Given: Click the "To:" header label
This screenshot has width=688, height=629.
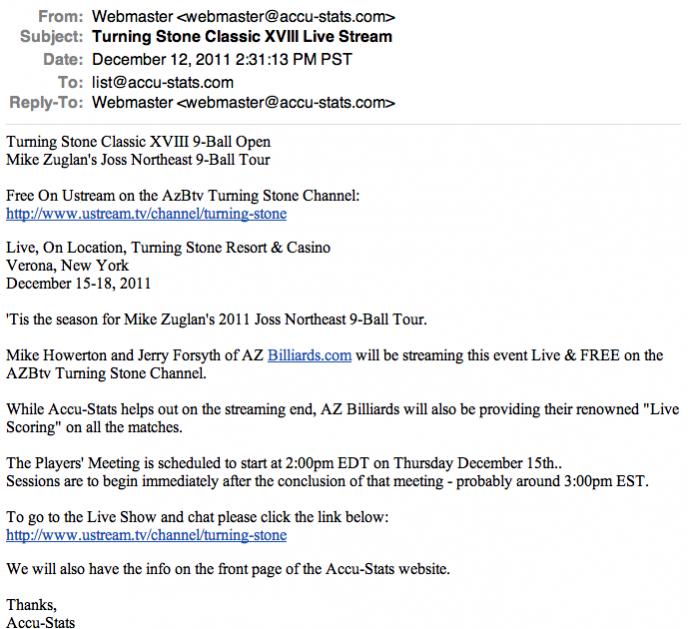Looking at the screenshot, I should 69,82.
